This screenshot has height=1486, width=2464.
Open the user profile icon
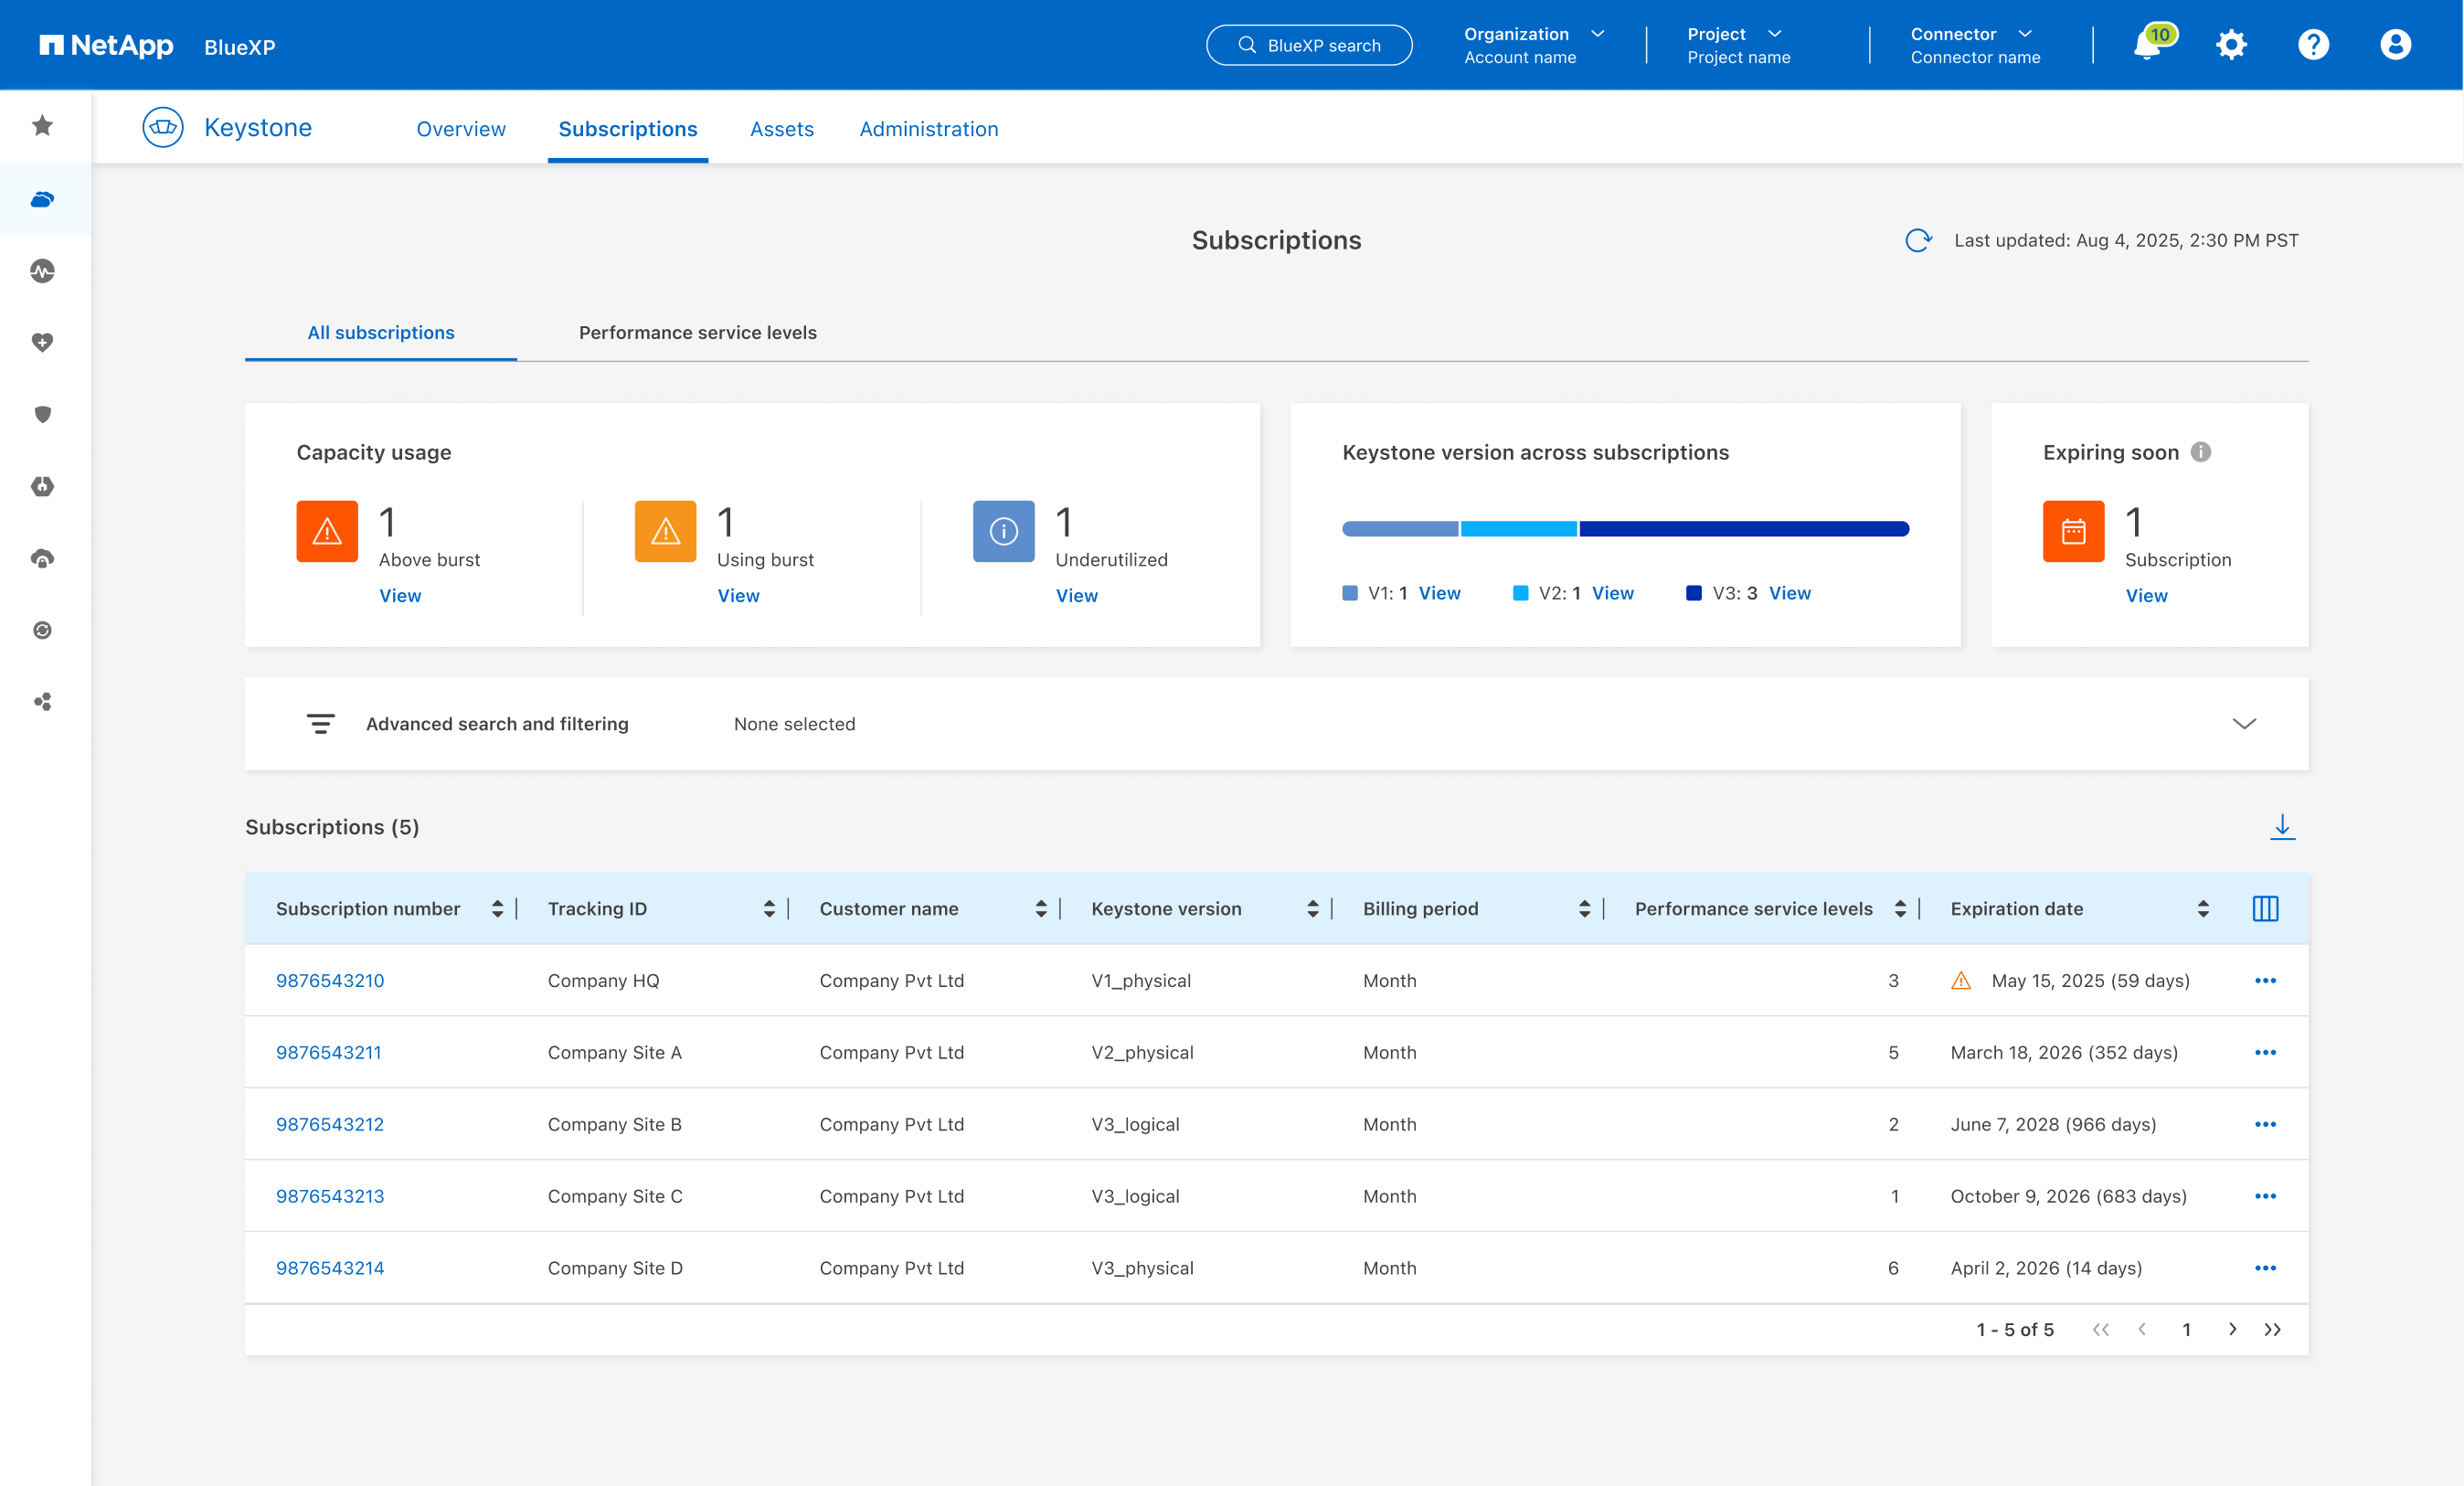(2395, 45)
